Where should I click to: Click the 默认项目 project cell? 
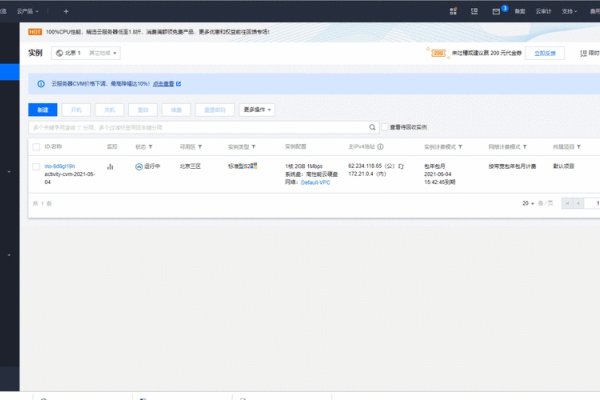point(564,166)
